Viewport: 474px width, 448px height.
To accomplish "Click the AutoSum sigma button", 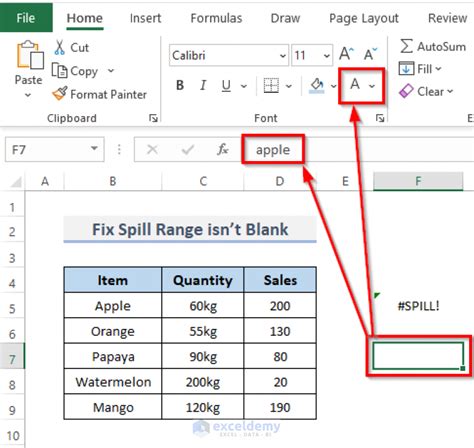I will pos(433,47).
